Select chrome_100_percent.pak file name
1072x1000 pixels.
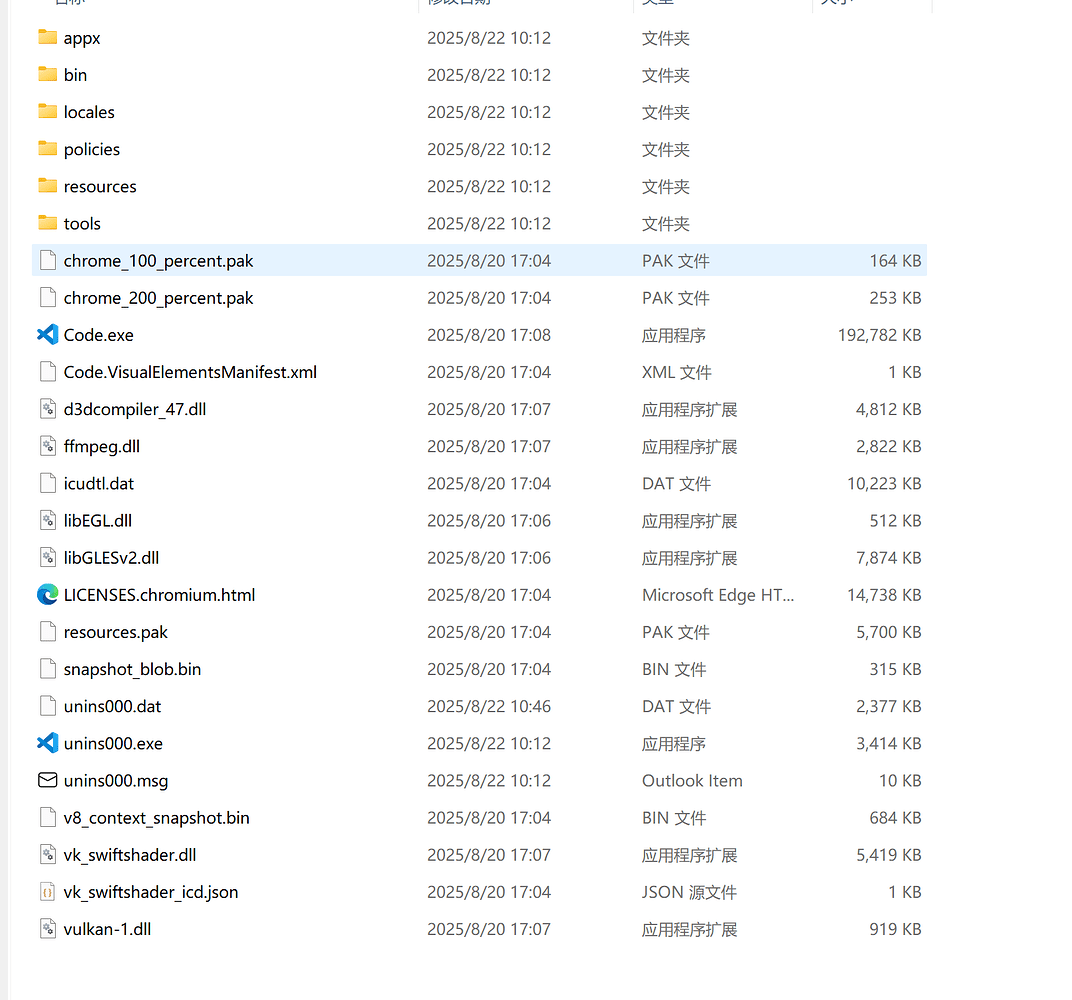[x=158, y=261]
